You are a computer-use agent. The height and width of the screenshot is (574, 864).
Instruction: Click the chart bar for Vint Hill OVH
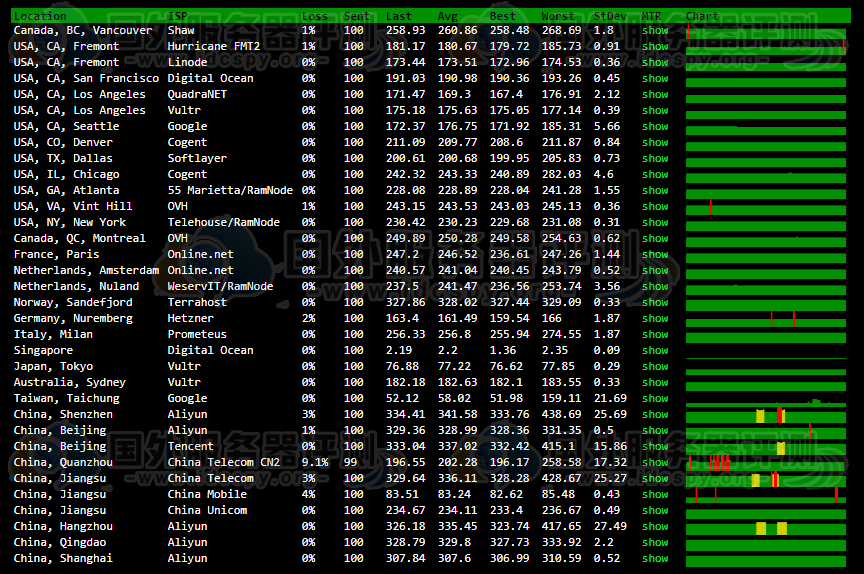766,207
